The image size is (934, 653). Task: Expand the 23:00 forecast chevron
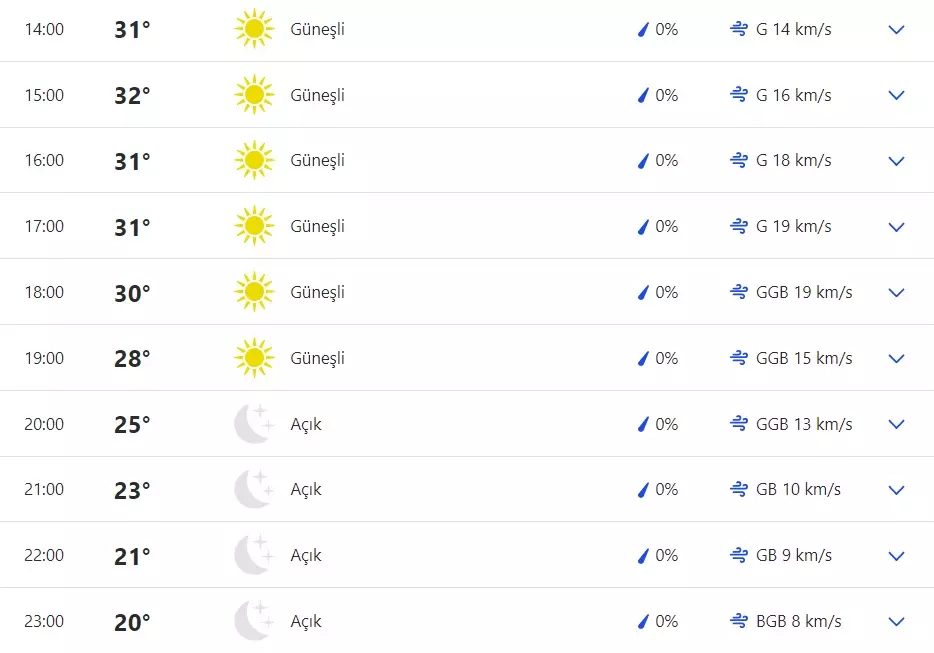tap(896, 621)
